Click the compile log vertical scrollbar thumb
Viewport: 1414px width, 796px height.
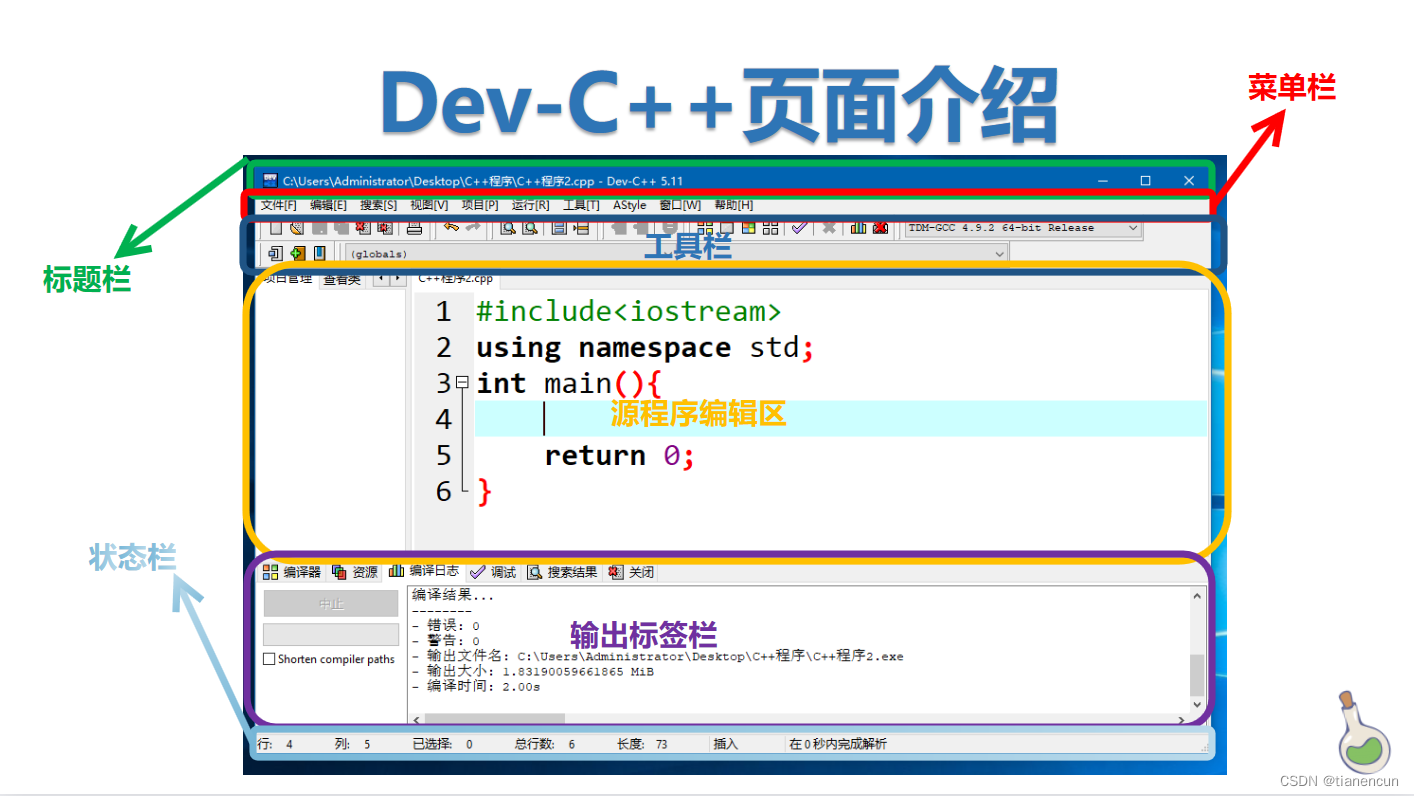(1198, 675)
